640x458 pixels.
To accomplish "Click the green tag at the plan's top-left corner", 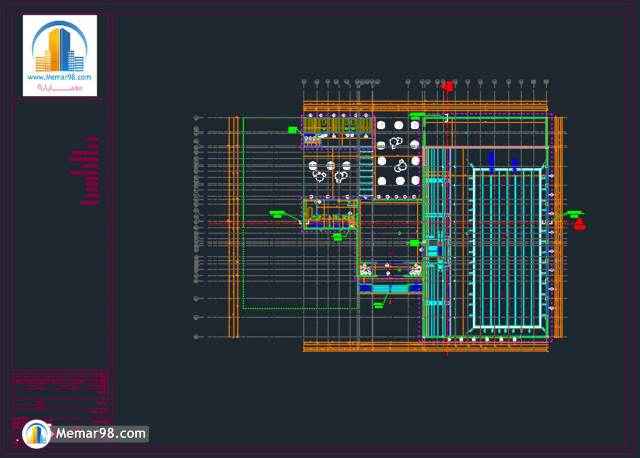I will click(293, 129).
